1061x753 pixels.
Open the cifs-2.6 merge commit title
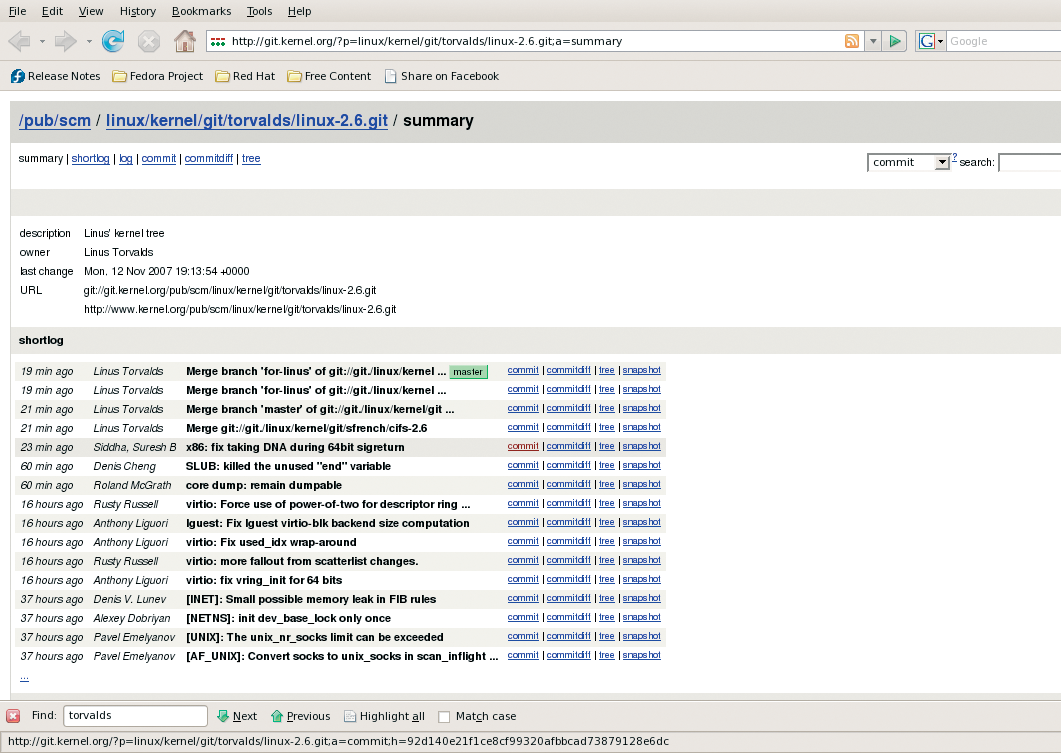click(x=307, y=428)
